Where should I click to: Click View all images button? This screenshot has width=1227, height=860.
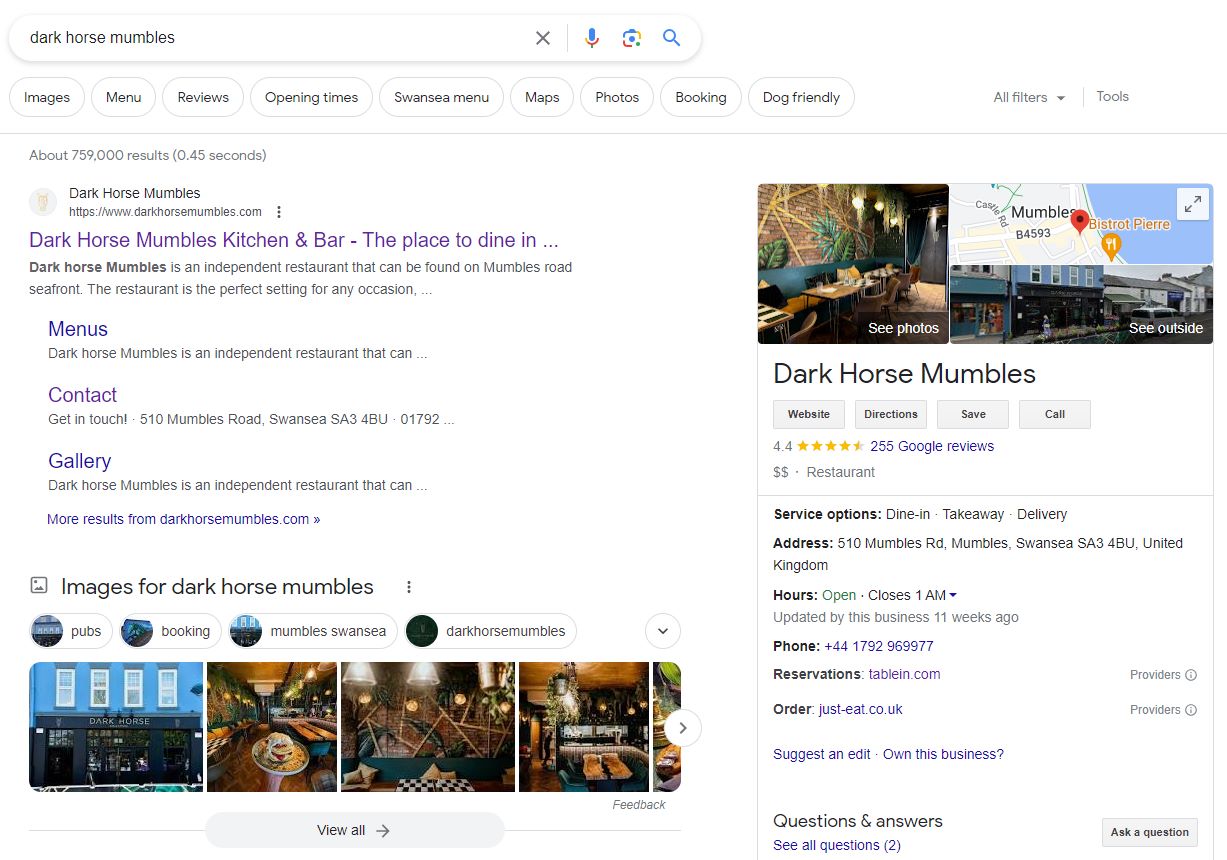click(354, 830)
